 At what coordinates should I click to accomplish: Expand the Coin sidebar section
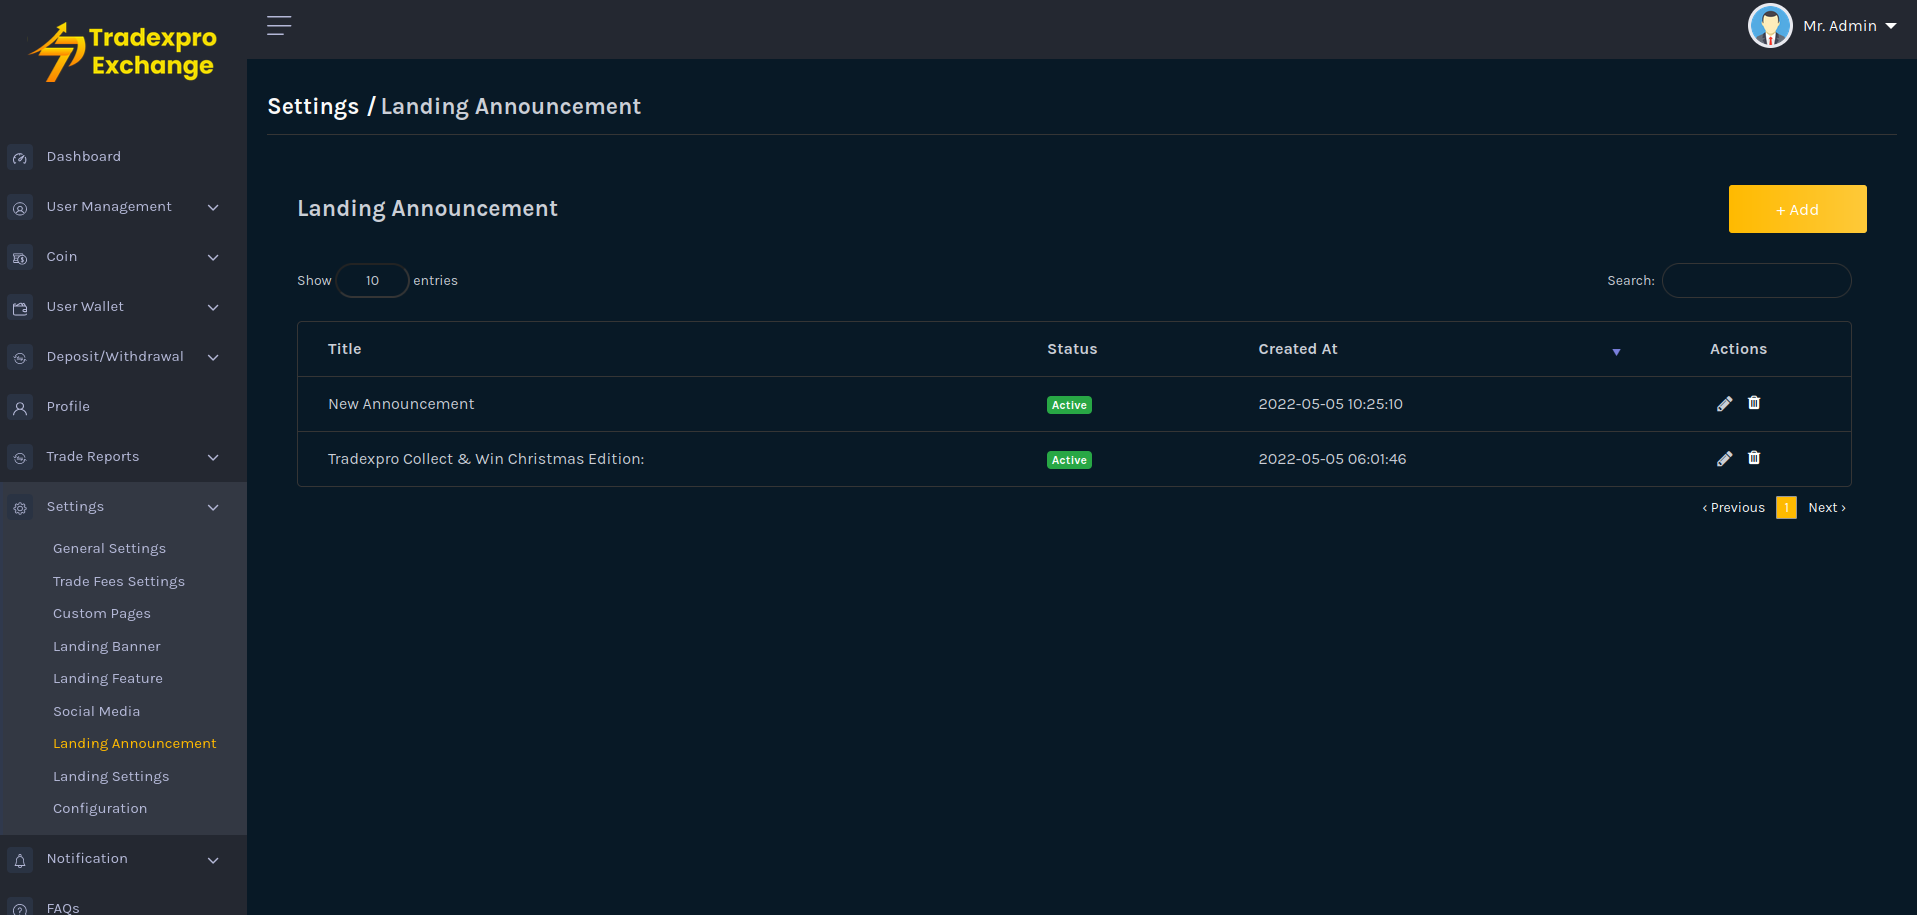pyautogui.click(x=62, y=257)
